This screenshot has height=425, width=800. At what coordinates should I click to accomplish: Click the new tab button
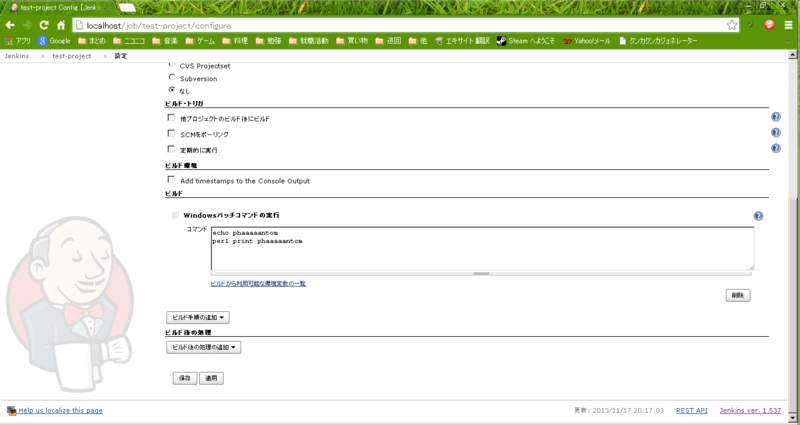[127, 8]
